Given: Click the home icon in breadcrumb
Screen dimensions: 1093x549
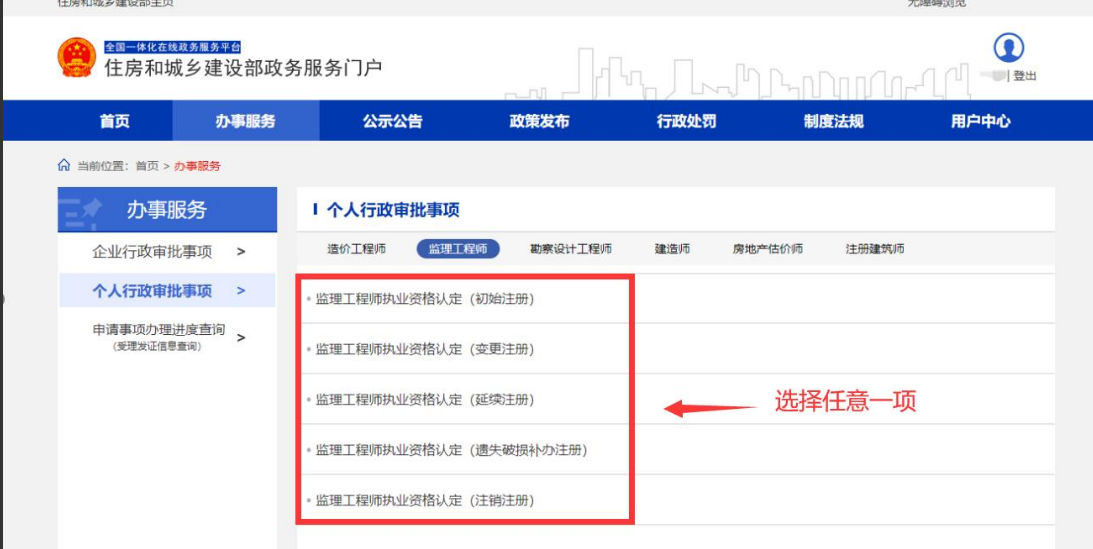Looking at the screenshot, I should [64, 165].
